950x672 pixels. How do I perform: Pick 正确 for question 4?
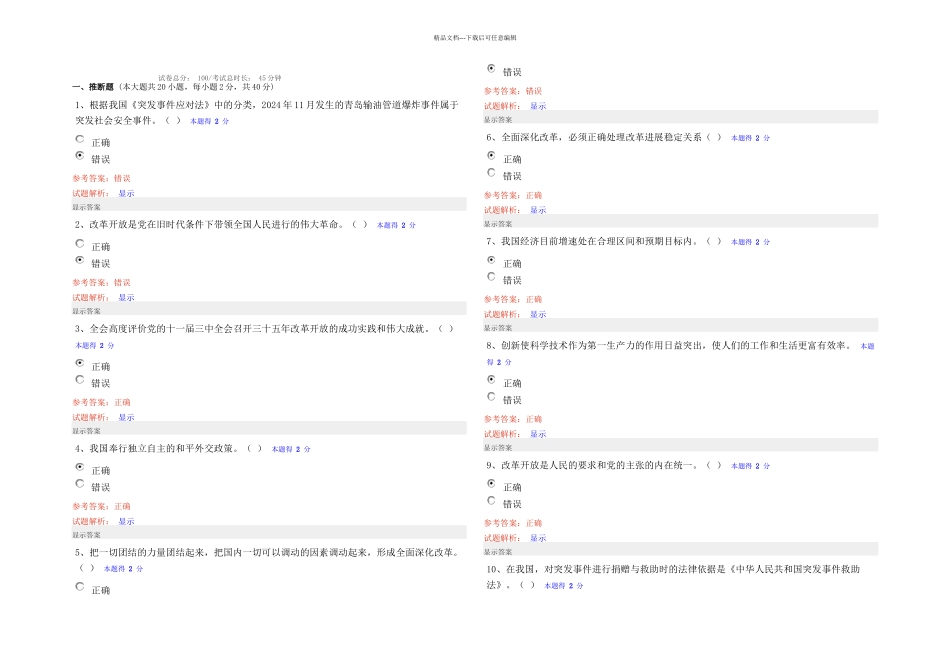click(79, 467)
